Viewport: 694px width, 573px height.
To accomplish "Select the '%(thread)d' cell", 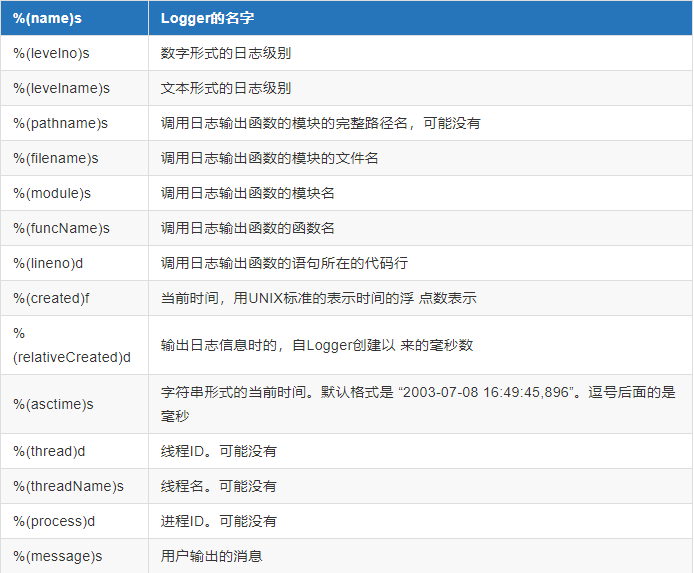I will coord(74,451).
